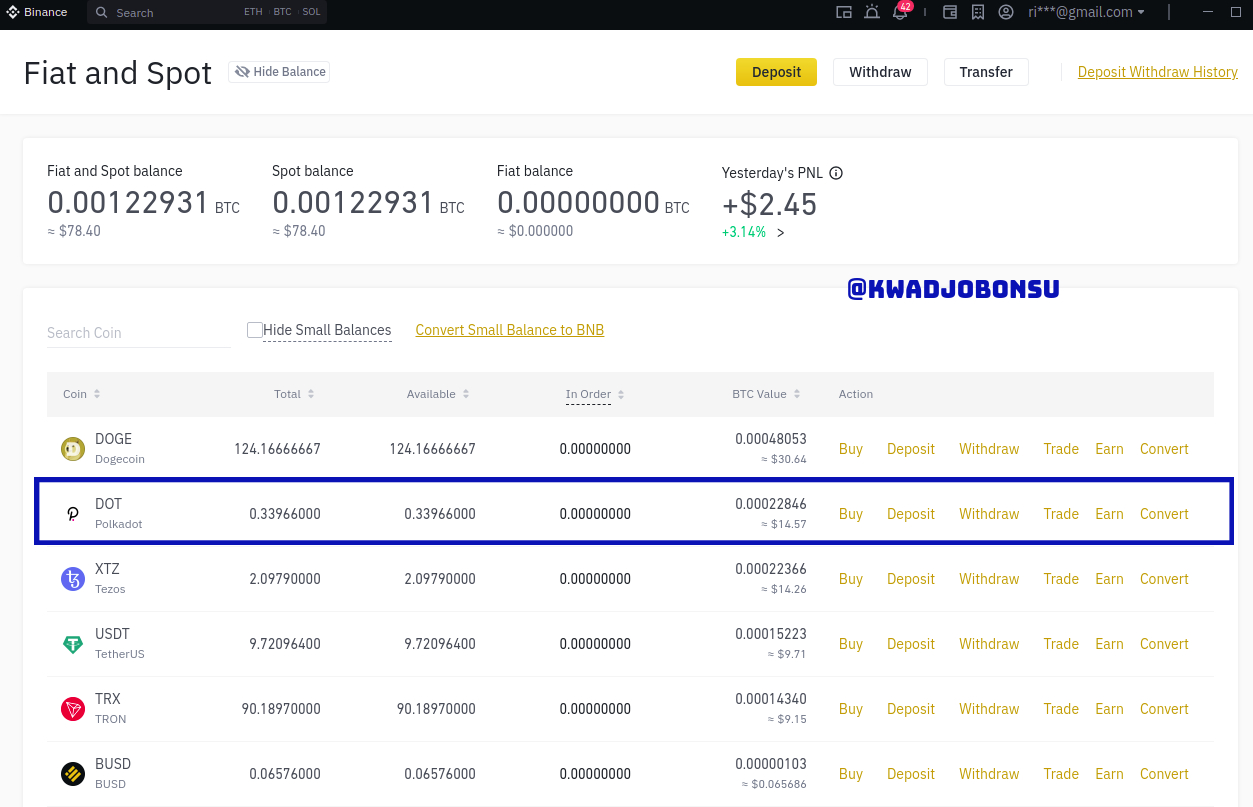Click Deposit in the TRX row
This screenshot has width=1253, height=807.
pyautogui.click(x=911, y=709)
